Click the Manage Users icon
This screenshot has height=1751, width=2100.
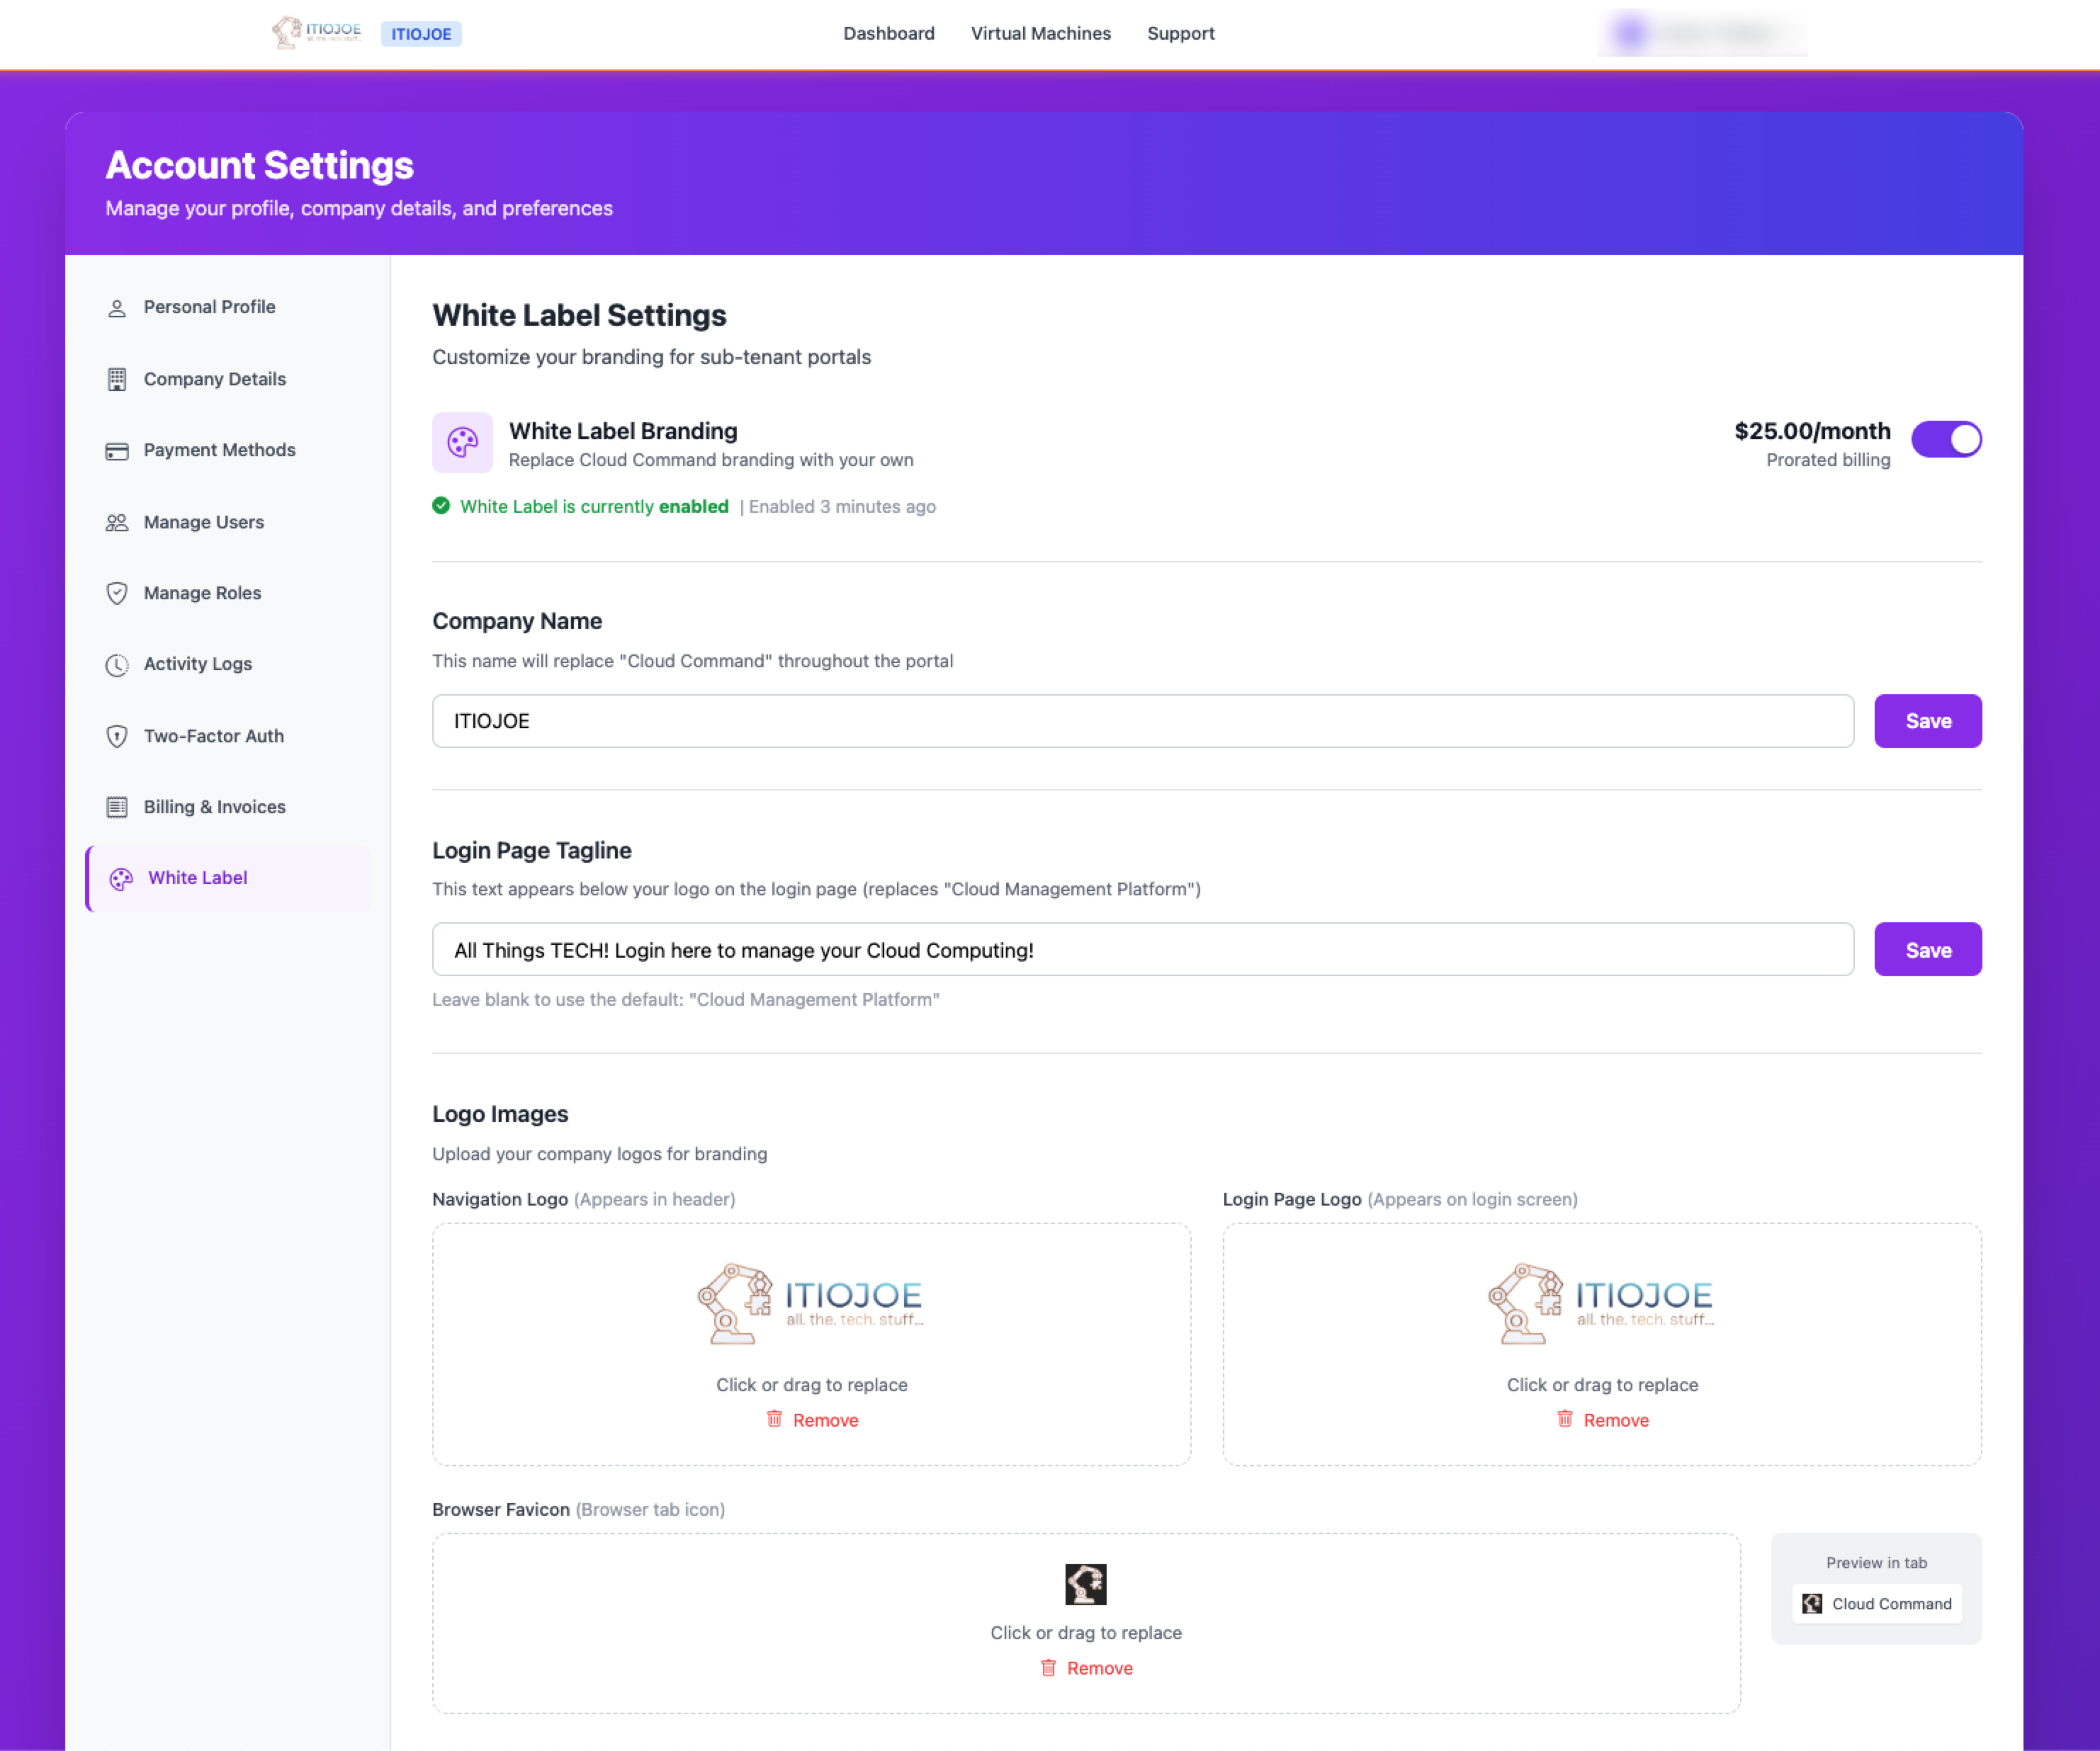(x=117, y=522)
